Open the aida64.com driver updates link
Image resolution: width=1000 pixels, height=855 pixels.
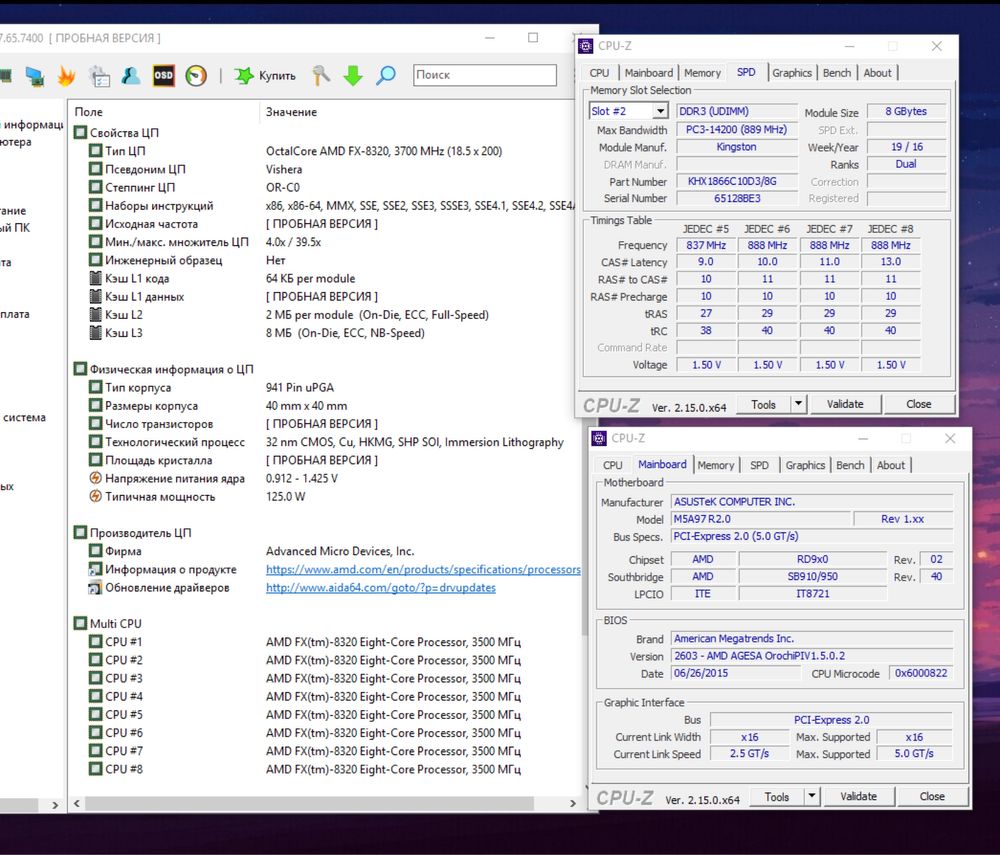pos(381,588)
